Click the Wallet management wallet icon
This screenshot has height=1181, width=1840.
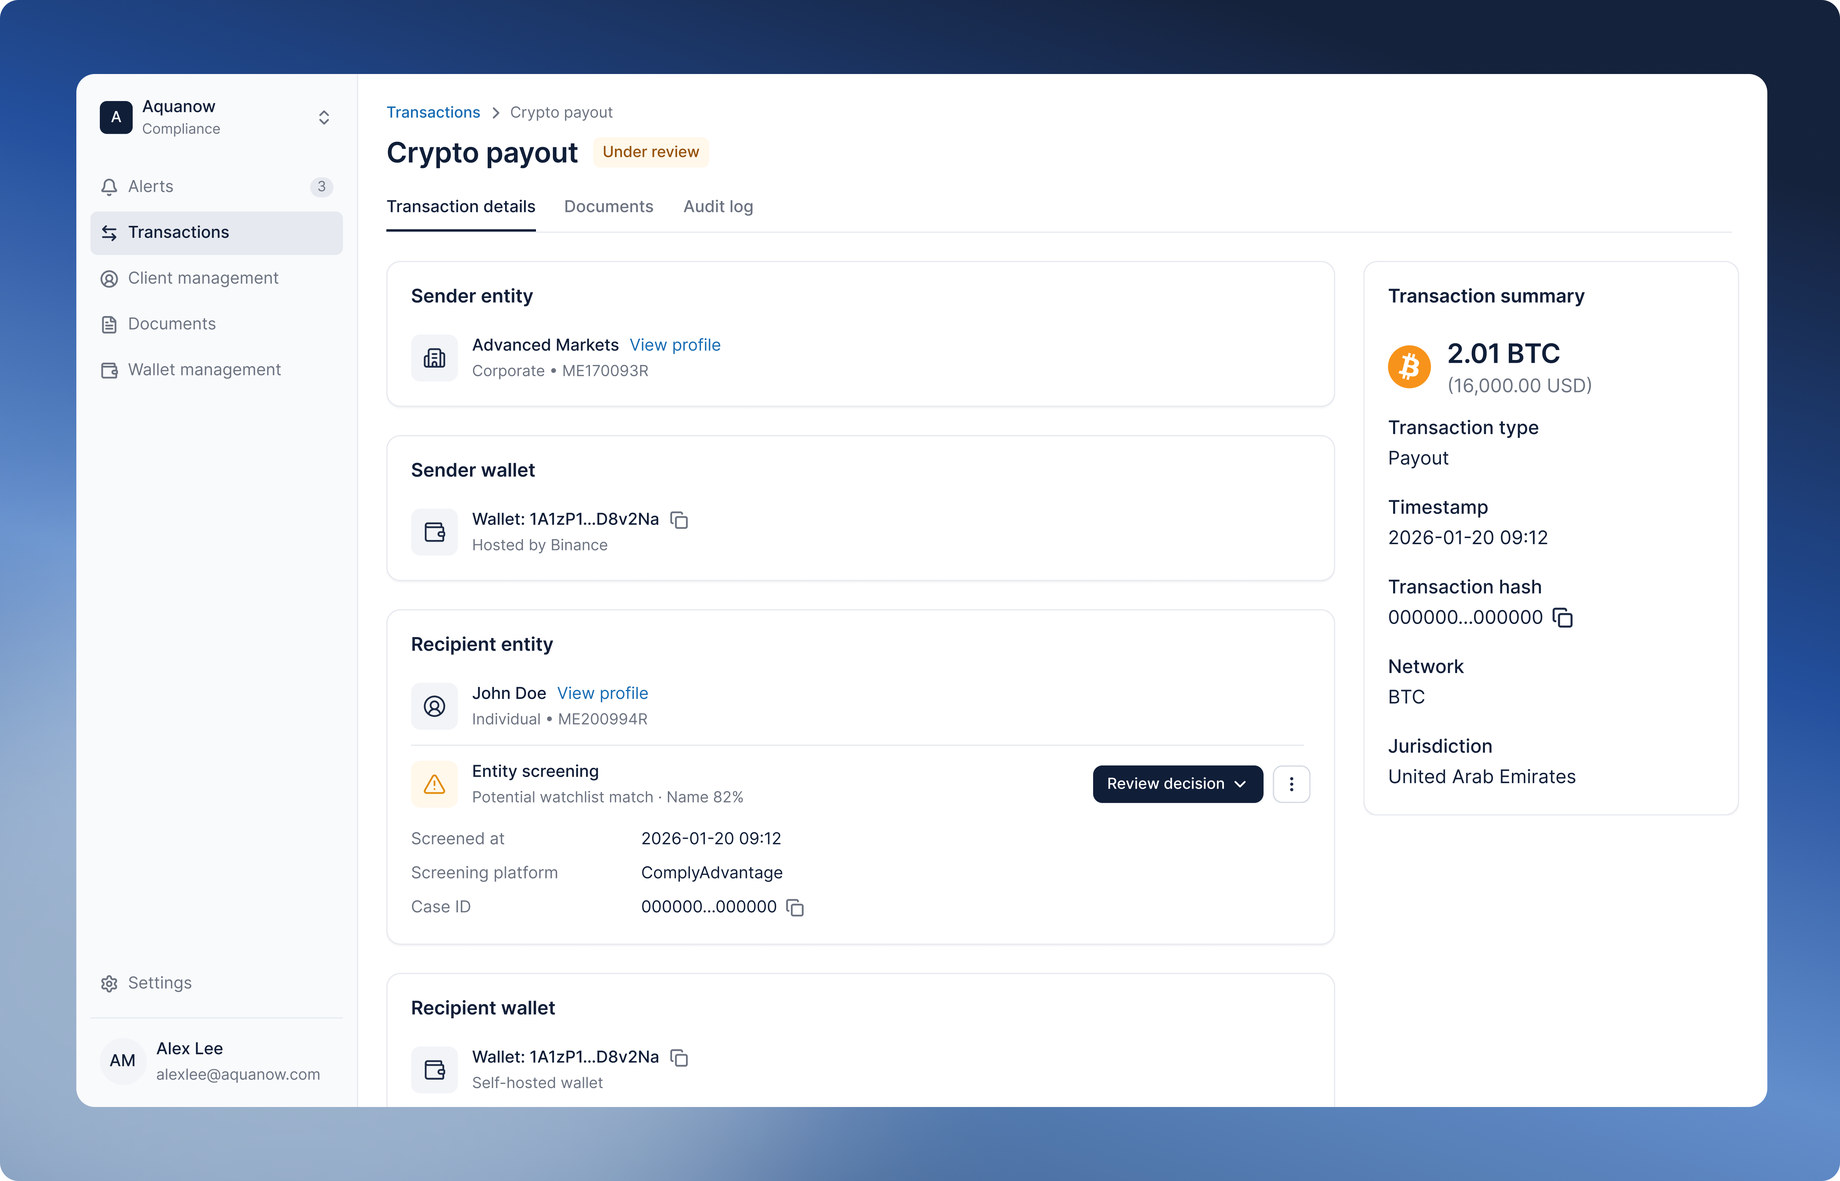point(109,371)
